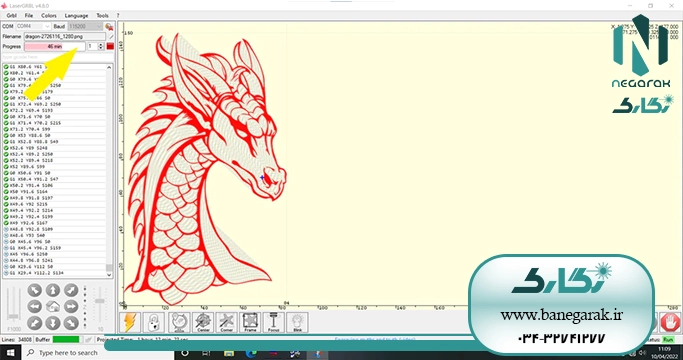
Task: Open the Windows Start menu
Action: click(x=10, y=353)
